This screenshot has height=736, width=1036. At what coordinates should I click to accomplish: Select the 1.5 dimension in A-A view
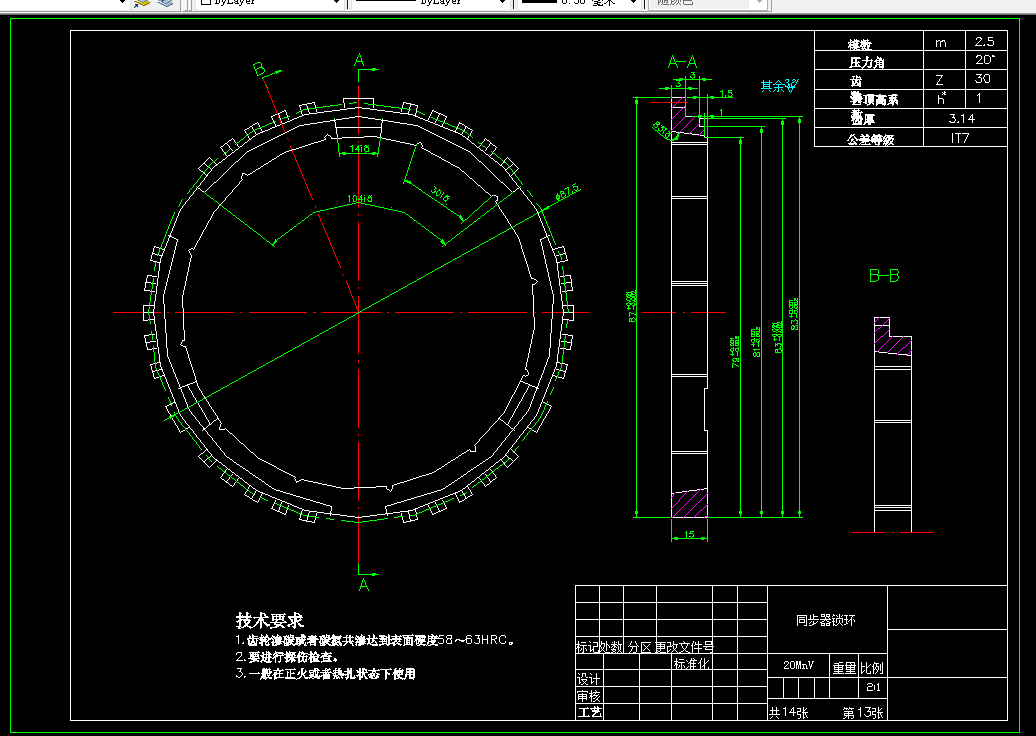pyautogui.click(x=725, y=94)
